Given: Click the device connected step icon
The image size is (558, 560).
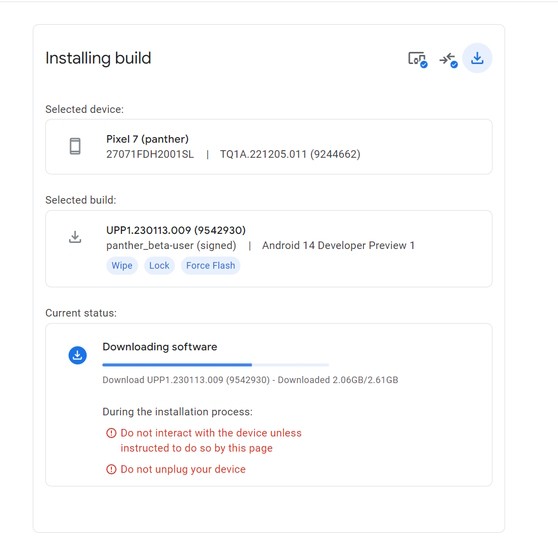Looking at the screenshot, I should (418, 59).
